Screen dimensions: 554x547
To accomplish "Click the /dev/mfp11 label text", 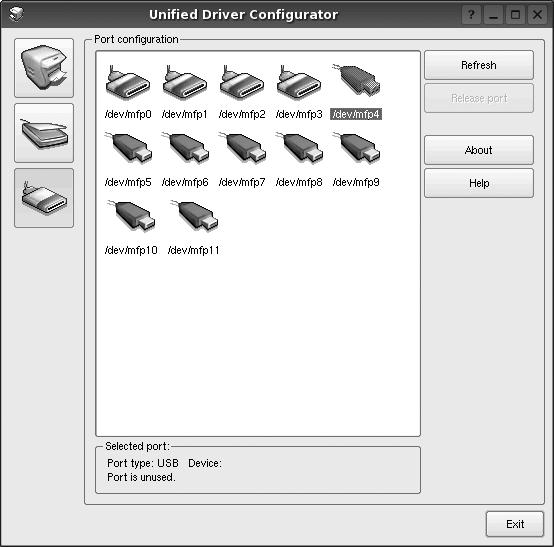I will [x=194, y=251].
